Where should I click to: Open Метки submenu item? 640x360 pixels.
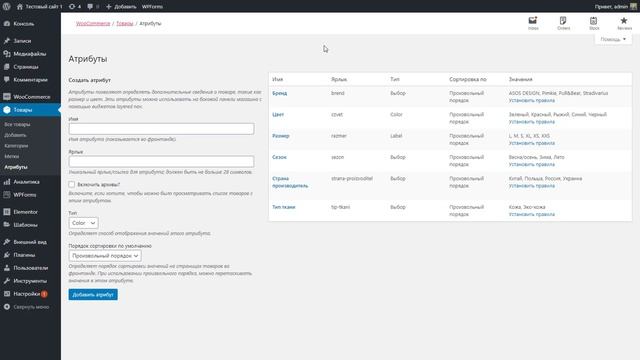click(12, 156)
